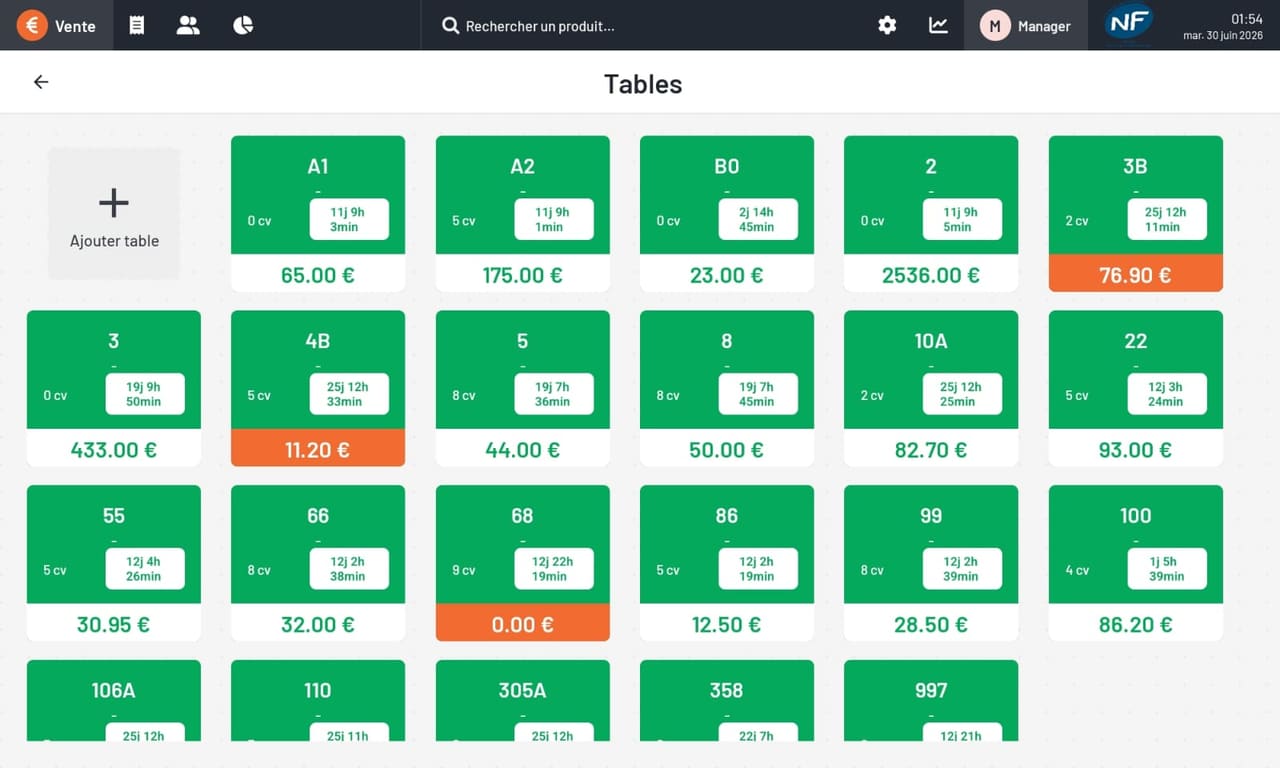Switch to the Vente tab

click(57, 25)
